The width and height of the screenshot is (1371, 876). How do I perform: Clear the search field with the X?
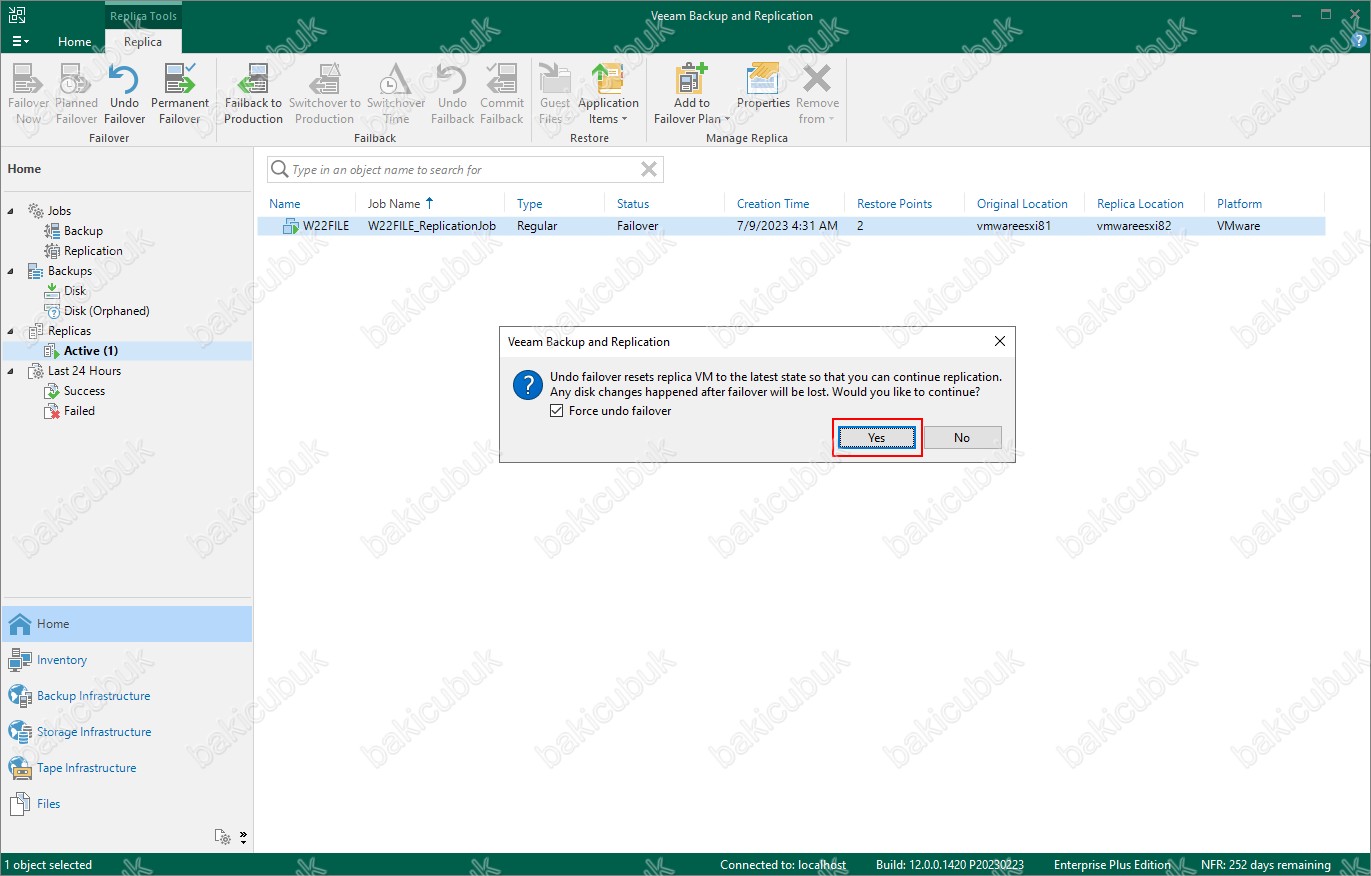click(649, 170)
